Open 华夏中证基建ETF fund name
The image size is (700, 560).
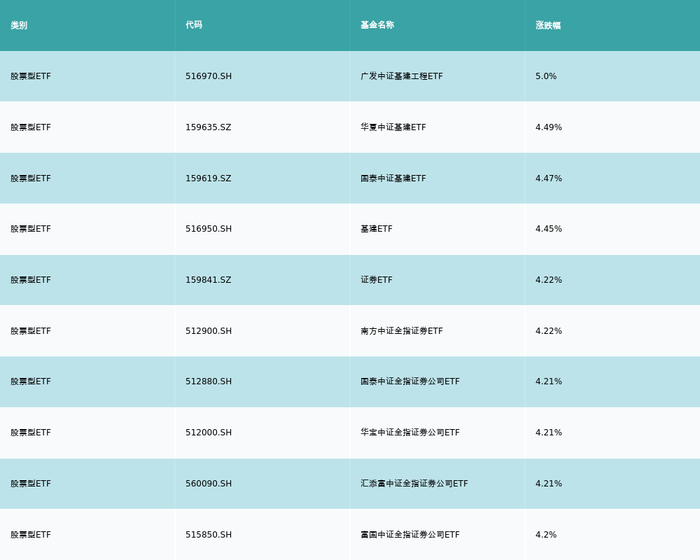393,127
